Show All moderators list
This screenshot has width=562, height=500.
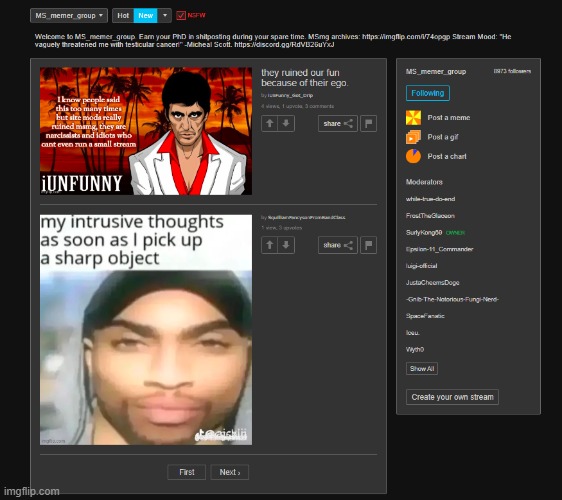[x=422, y=368]
